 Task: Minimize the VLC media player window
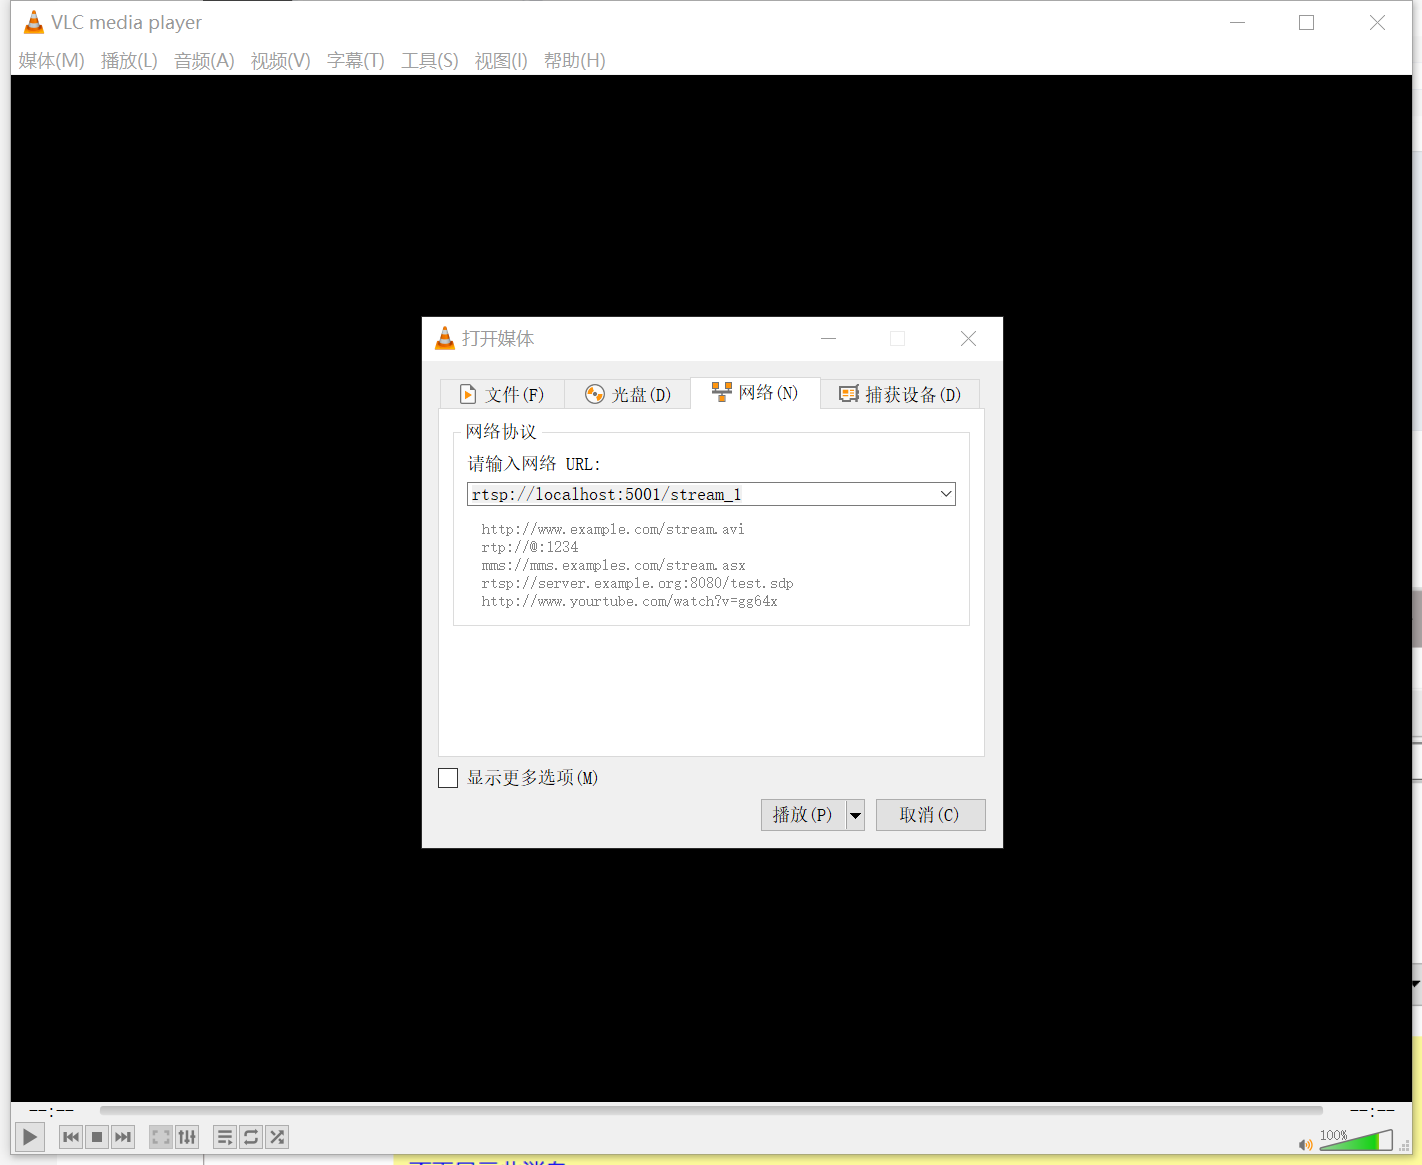[x=1237, y=22]
